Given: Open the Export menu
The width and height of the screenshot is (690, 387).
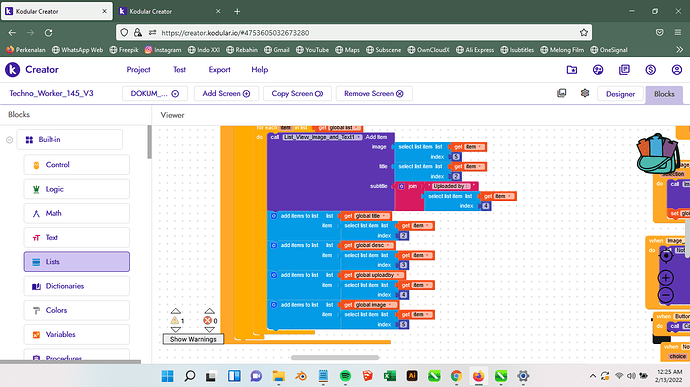Looking at the screenshot, I should pos(219,70).
